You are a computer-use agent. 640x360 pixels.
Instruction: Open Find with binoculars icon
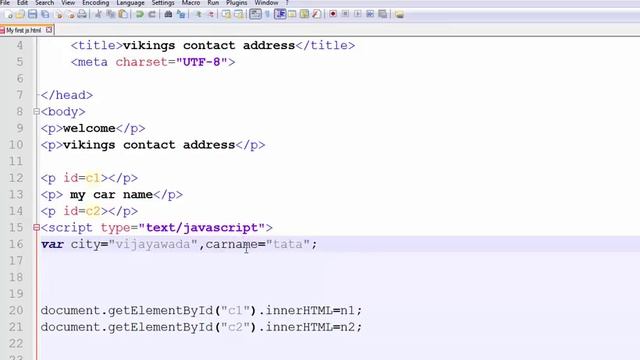click(168, 14)
